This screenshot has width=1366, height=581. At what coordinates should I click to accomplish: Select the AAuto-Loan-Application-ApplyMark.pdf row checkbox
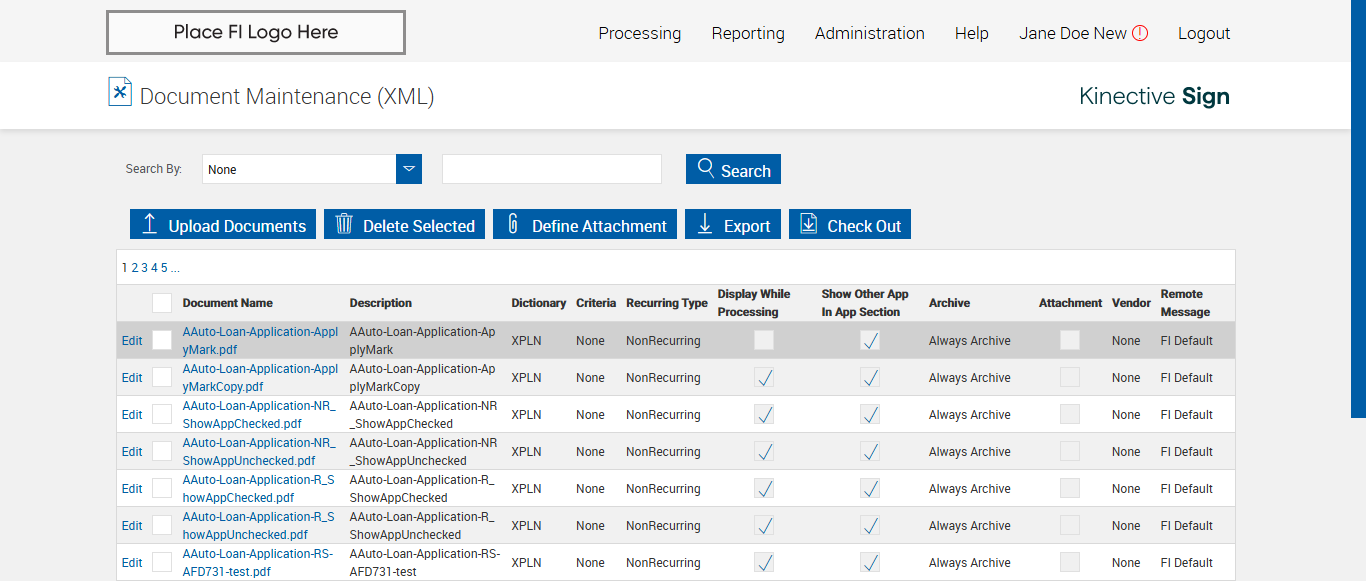tap(162, 340)
